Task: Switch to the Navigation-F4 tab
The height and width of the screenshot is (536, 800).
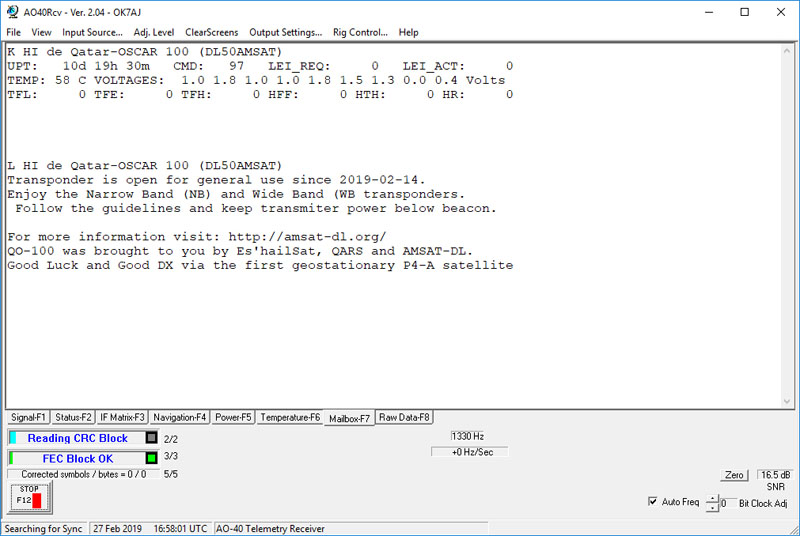Action: tap(180, 417)
